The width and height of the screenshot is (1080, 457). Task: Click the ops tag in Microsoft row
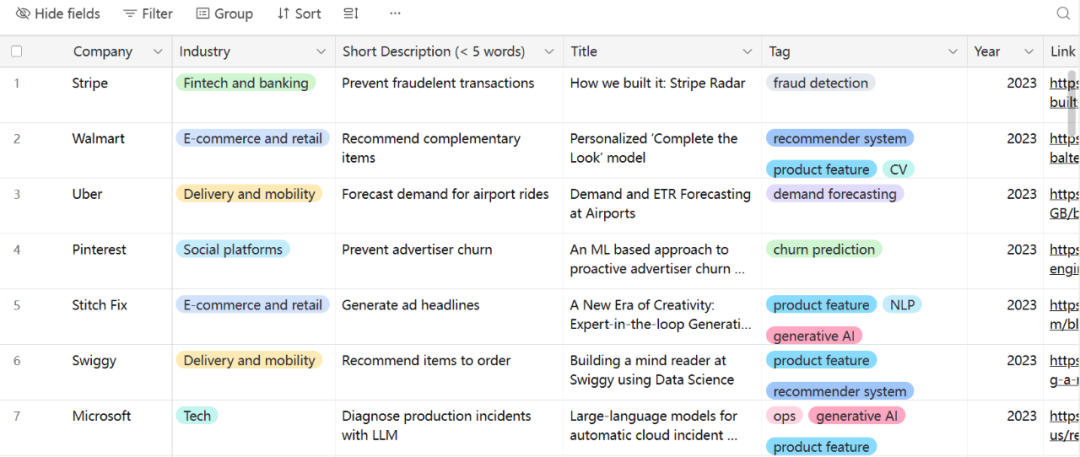pos(785,416)
